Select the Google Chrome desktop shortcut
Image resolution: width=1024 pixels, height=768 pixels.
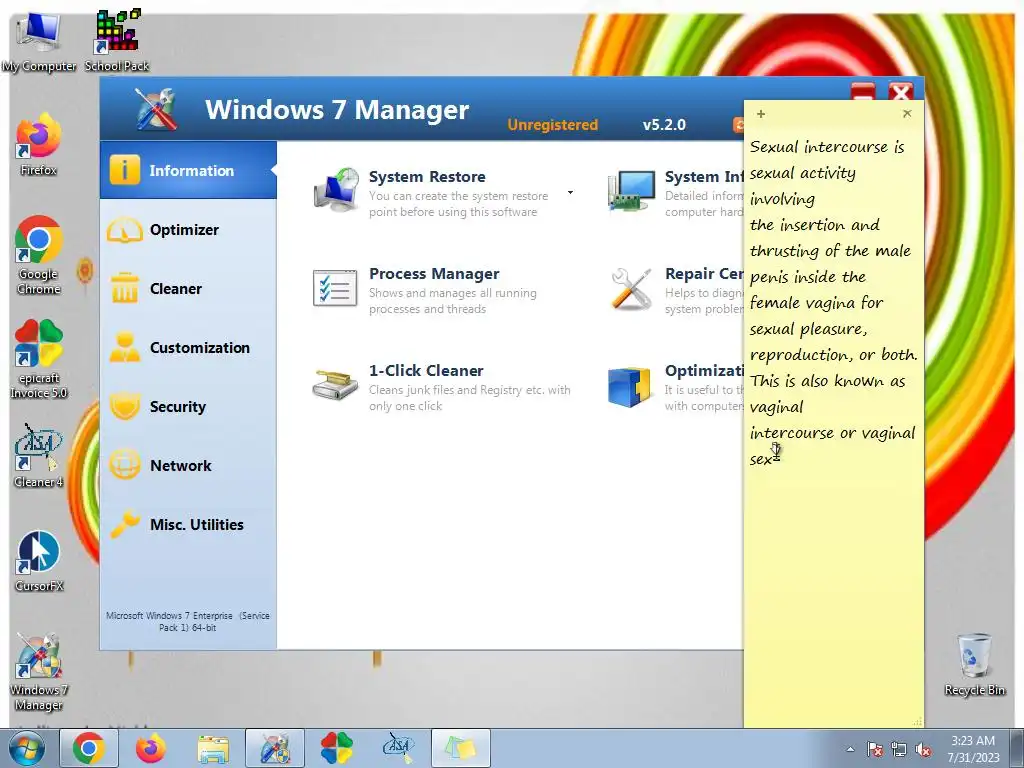coord(39,255)
